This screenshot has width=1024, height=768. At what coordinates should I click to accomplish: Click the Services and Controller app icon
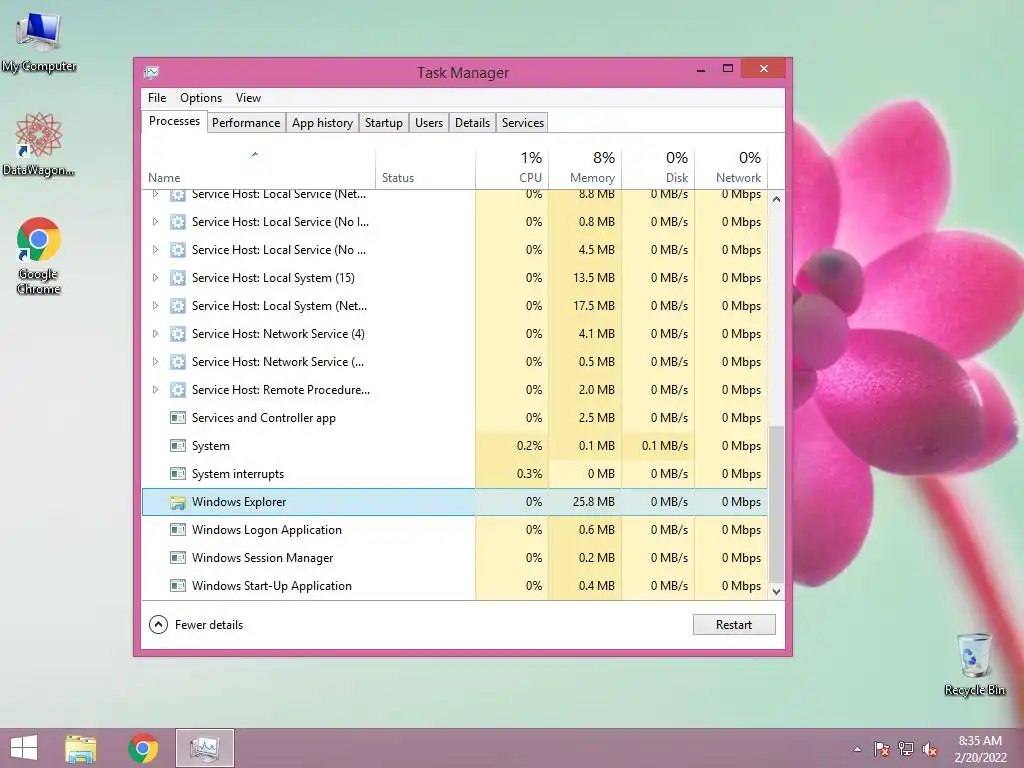click(x=178, y=418)
